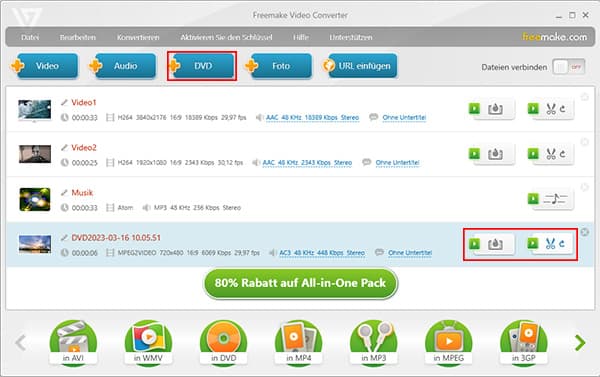
Task: Remove the DVD2023-03-16 row with its X
Action: click(x=584, y=232)
